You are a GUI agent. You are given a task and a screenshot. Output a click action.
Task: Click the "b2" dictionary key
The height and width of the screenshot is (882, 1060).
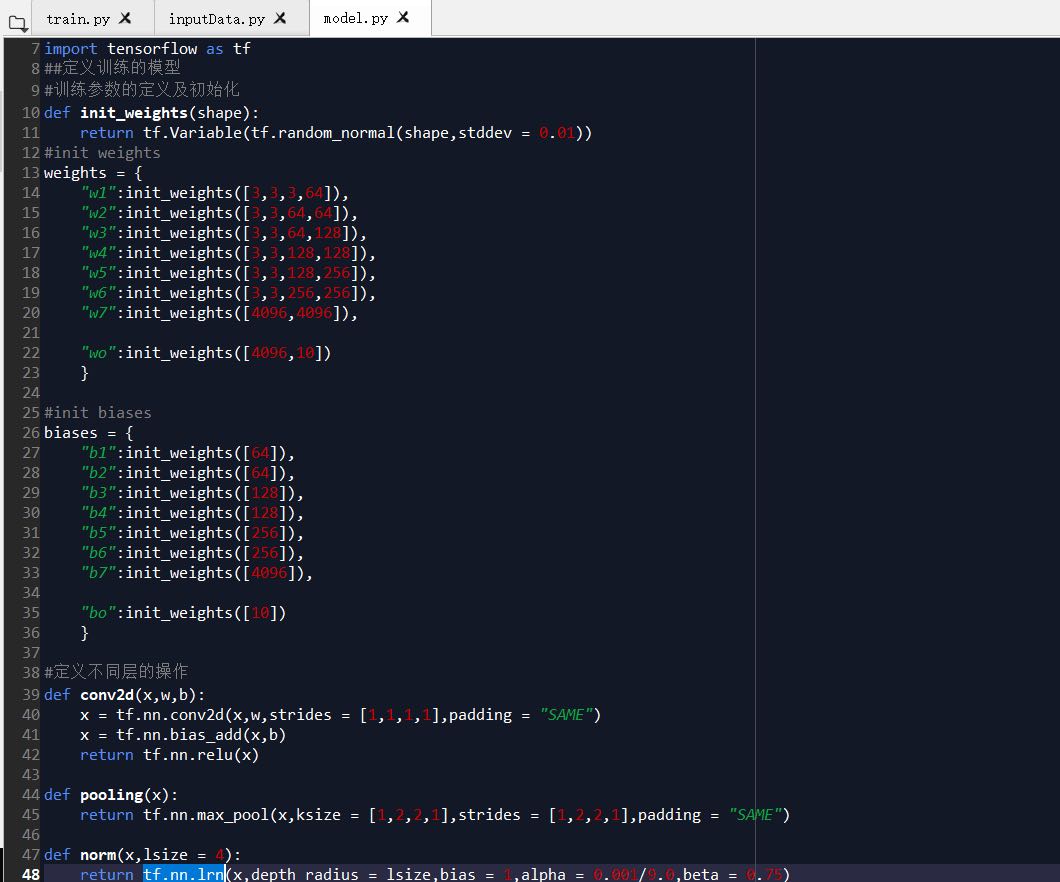pos(98,472)
